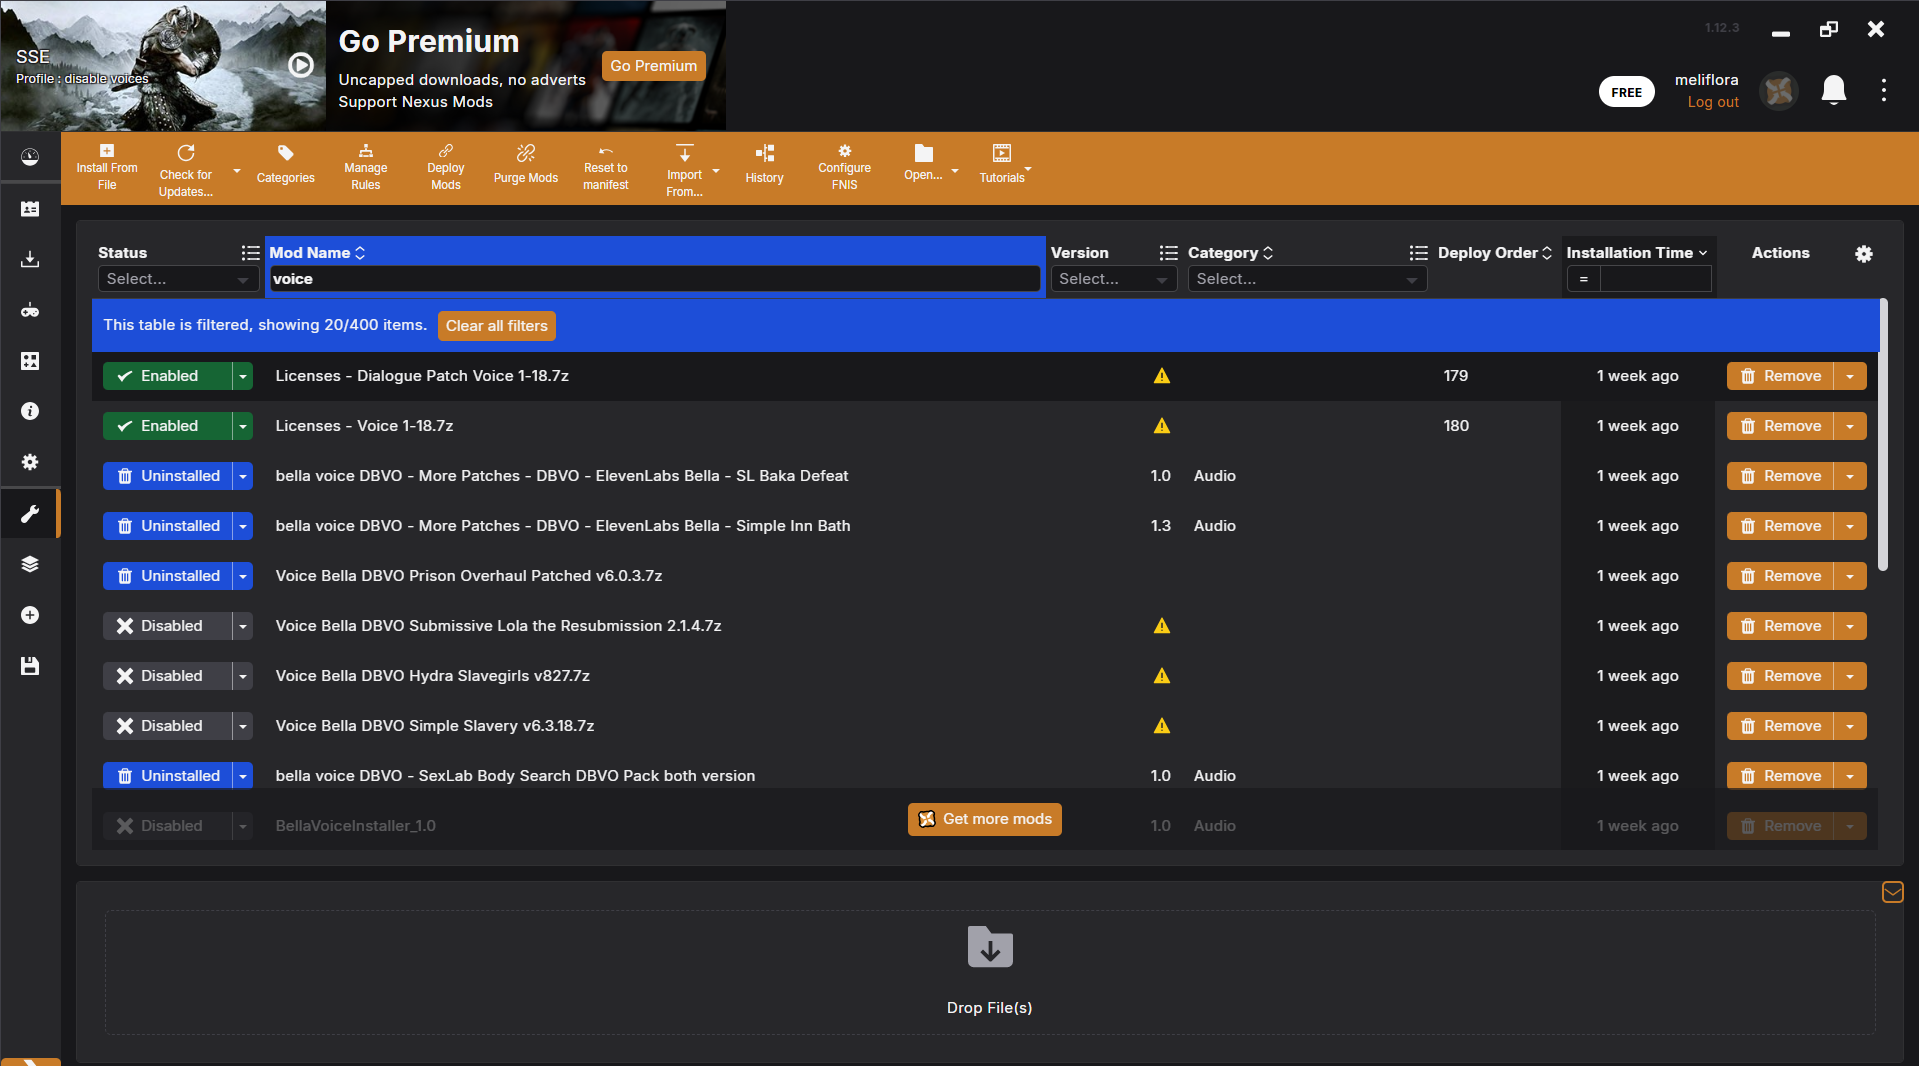
Task: Expand Remove options for Simple Slavery mod
Action: [1850, 726]
